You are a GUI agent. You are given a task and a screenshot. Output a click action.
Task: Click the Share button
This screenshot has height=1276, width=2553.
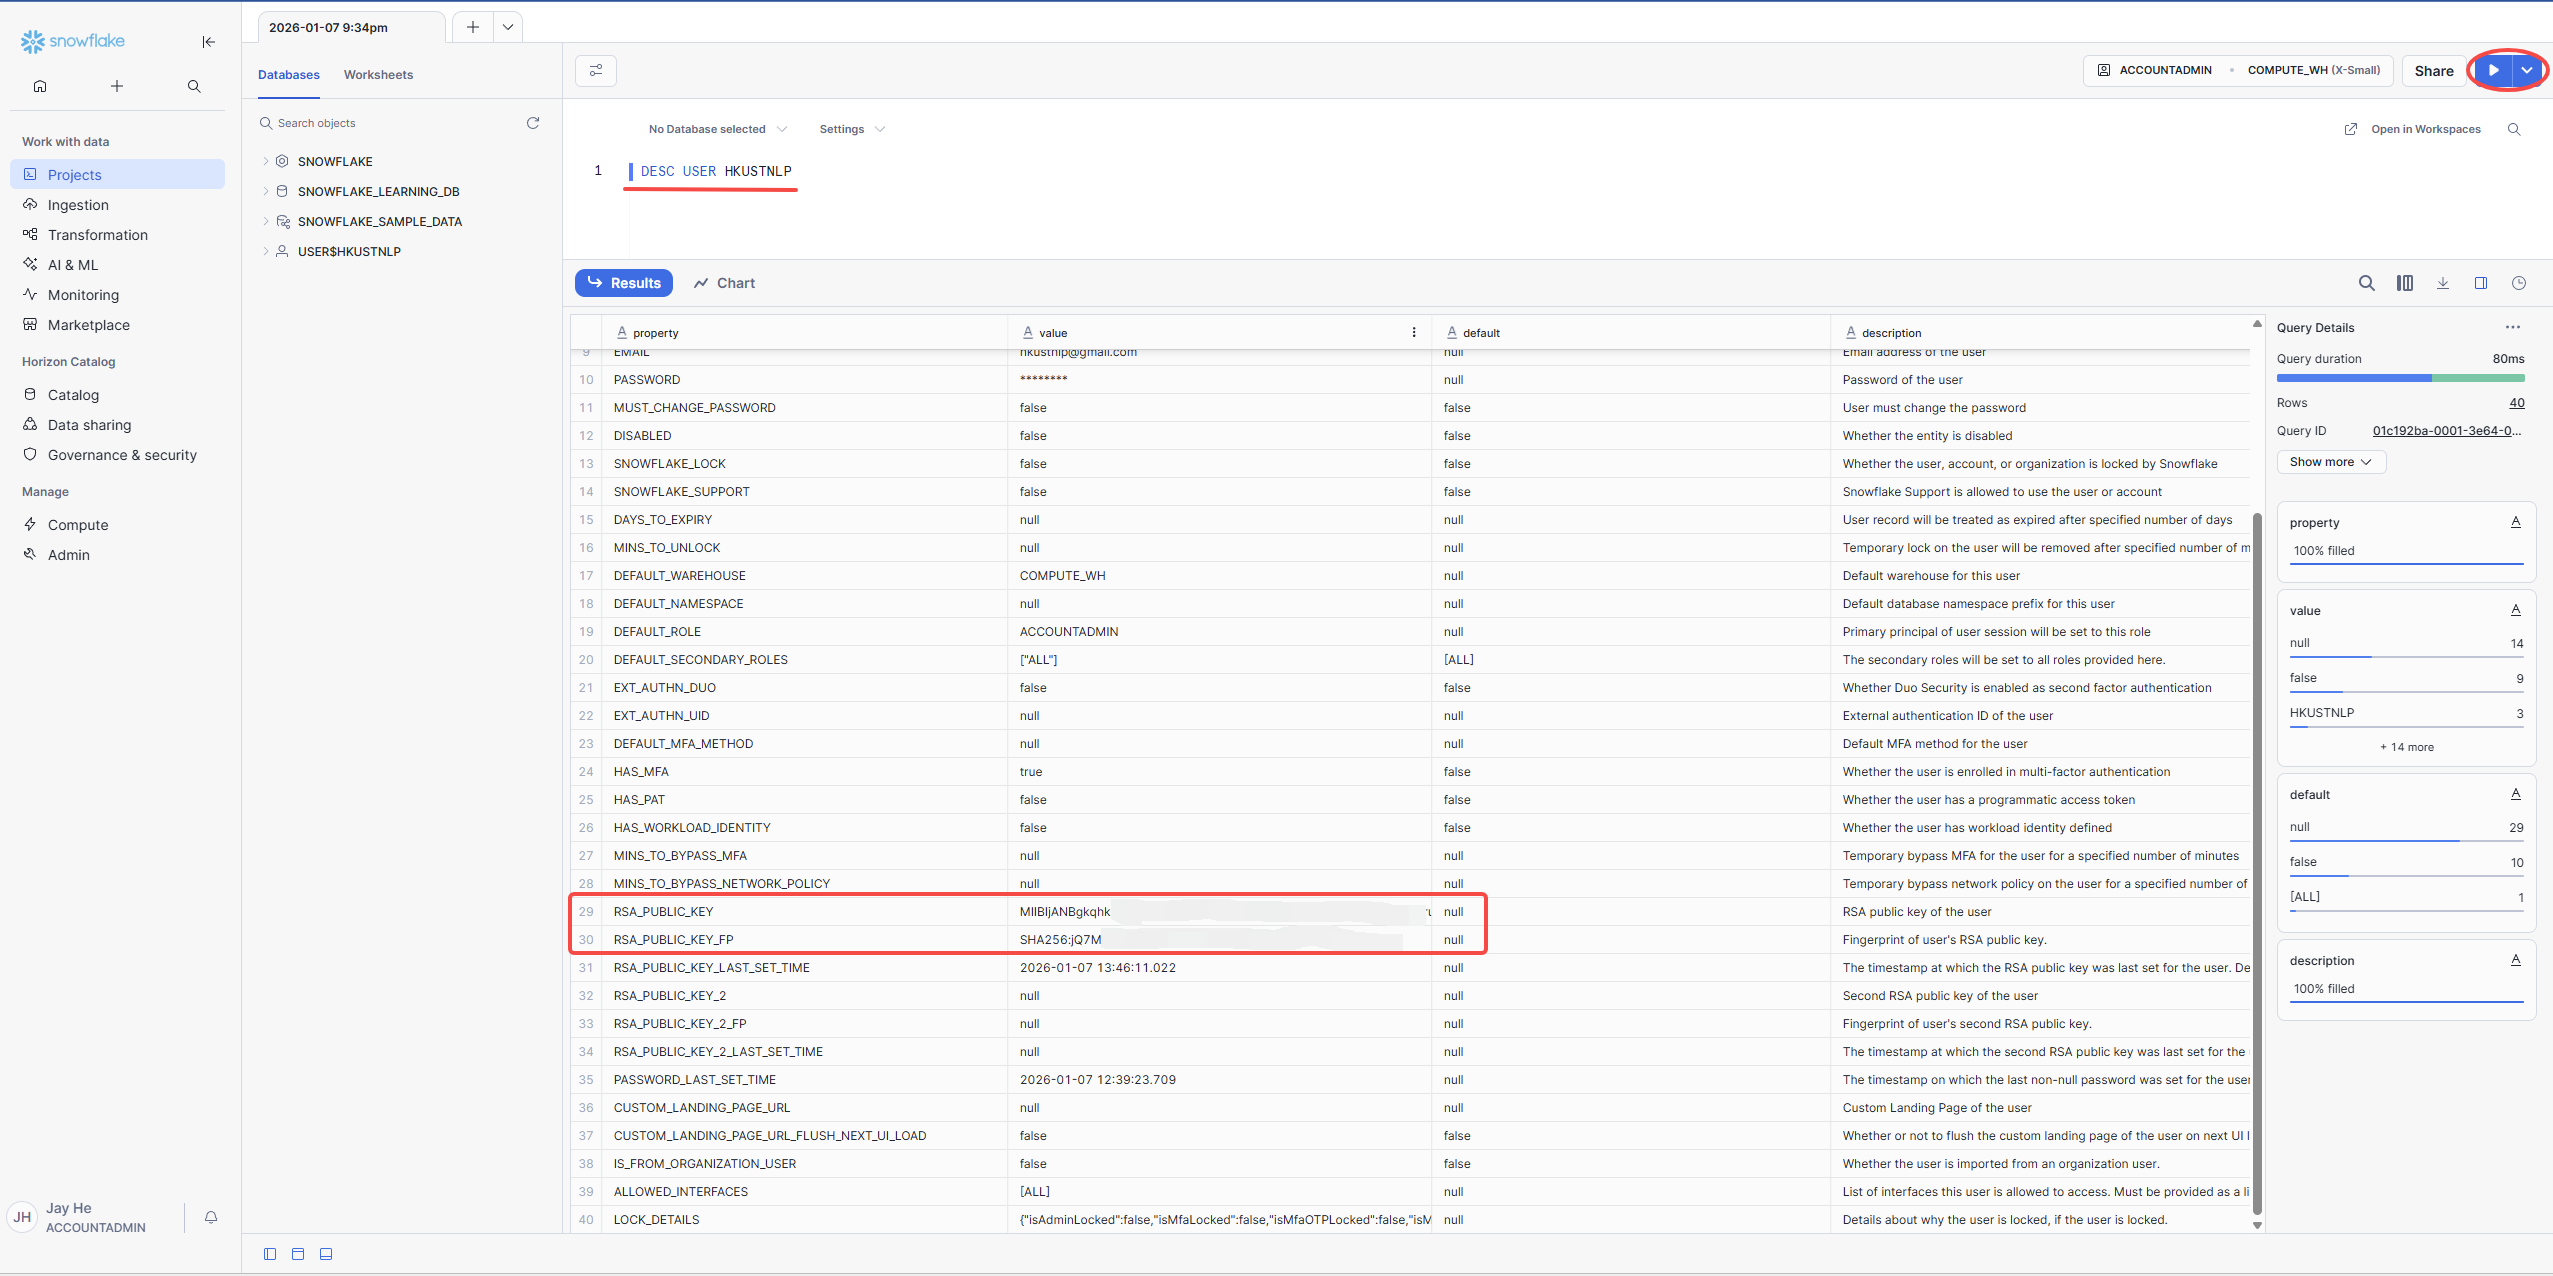pyautogui.click(x=2434, y=71)
